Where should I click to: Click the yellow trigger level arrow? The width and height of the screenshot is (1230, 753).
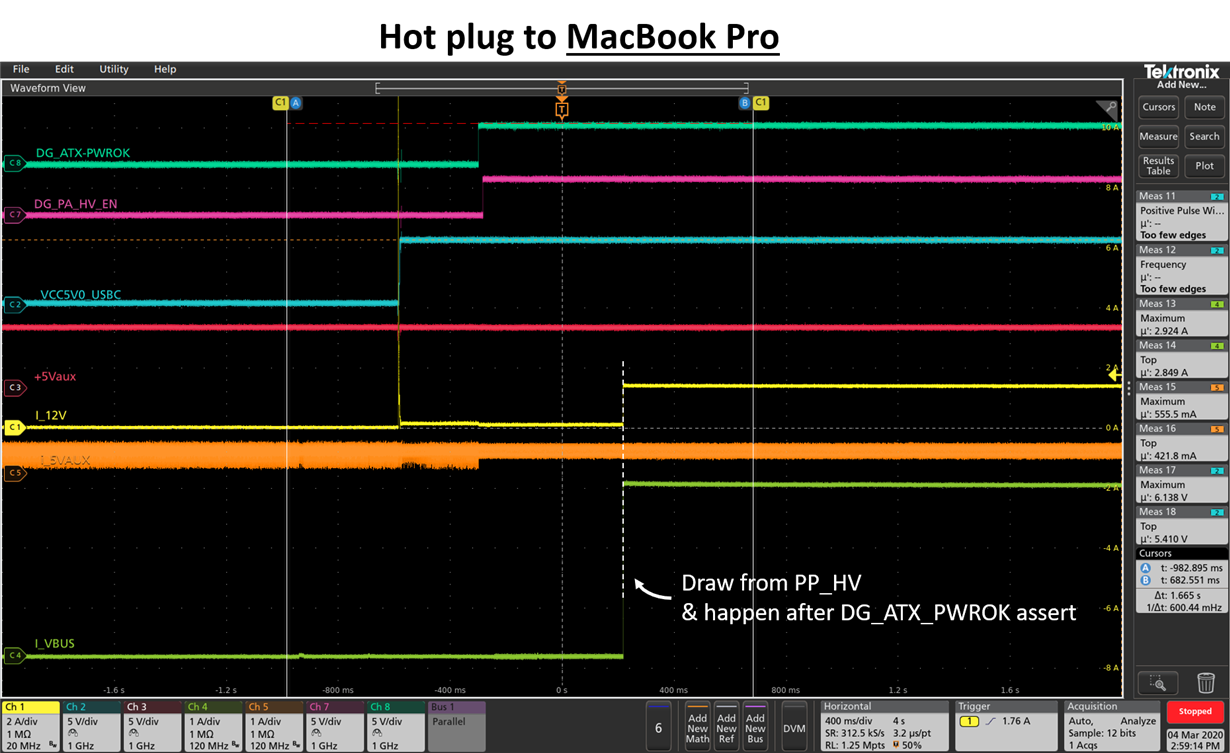tap(1114, 374)
